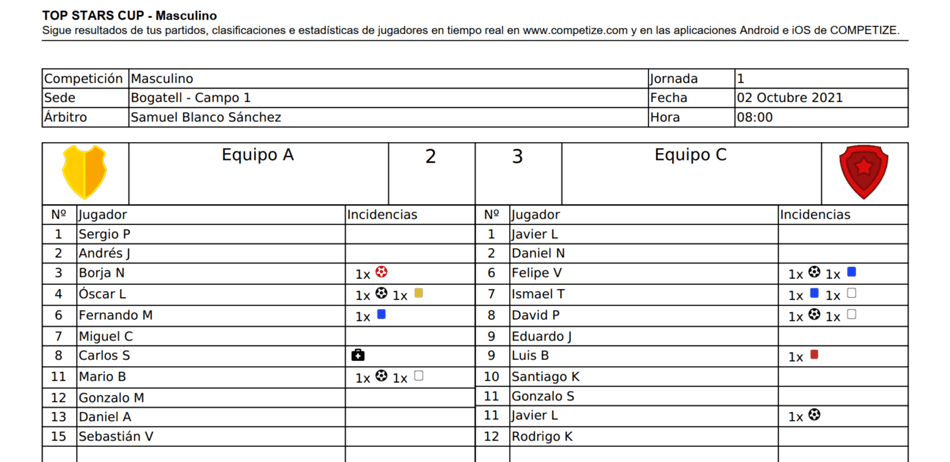Click the white card box for Ismael T
This screenshot has width=950, height=462.
[x=851, y=294]
